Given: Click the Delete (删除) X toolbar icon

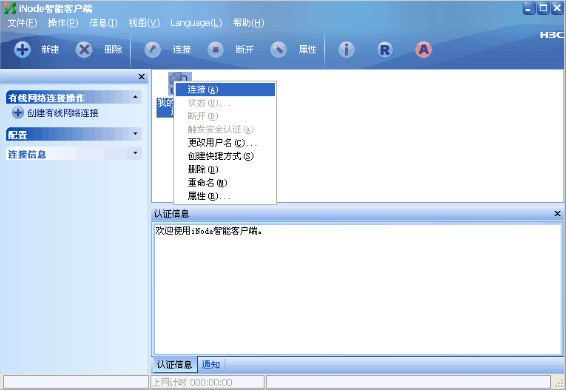Looking at the screenshot, I should (84, 49).
